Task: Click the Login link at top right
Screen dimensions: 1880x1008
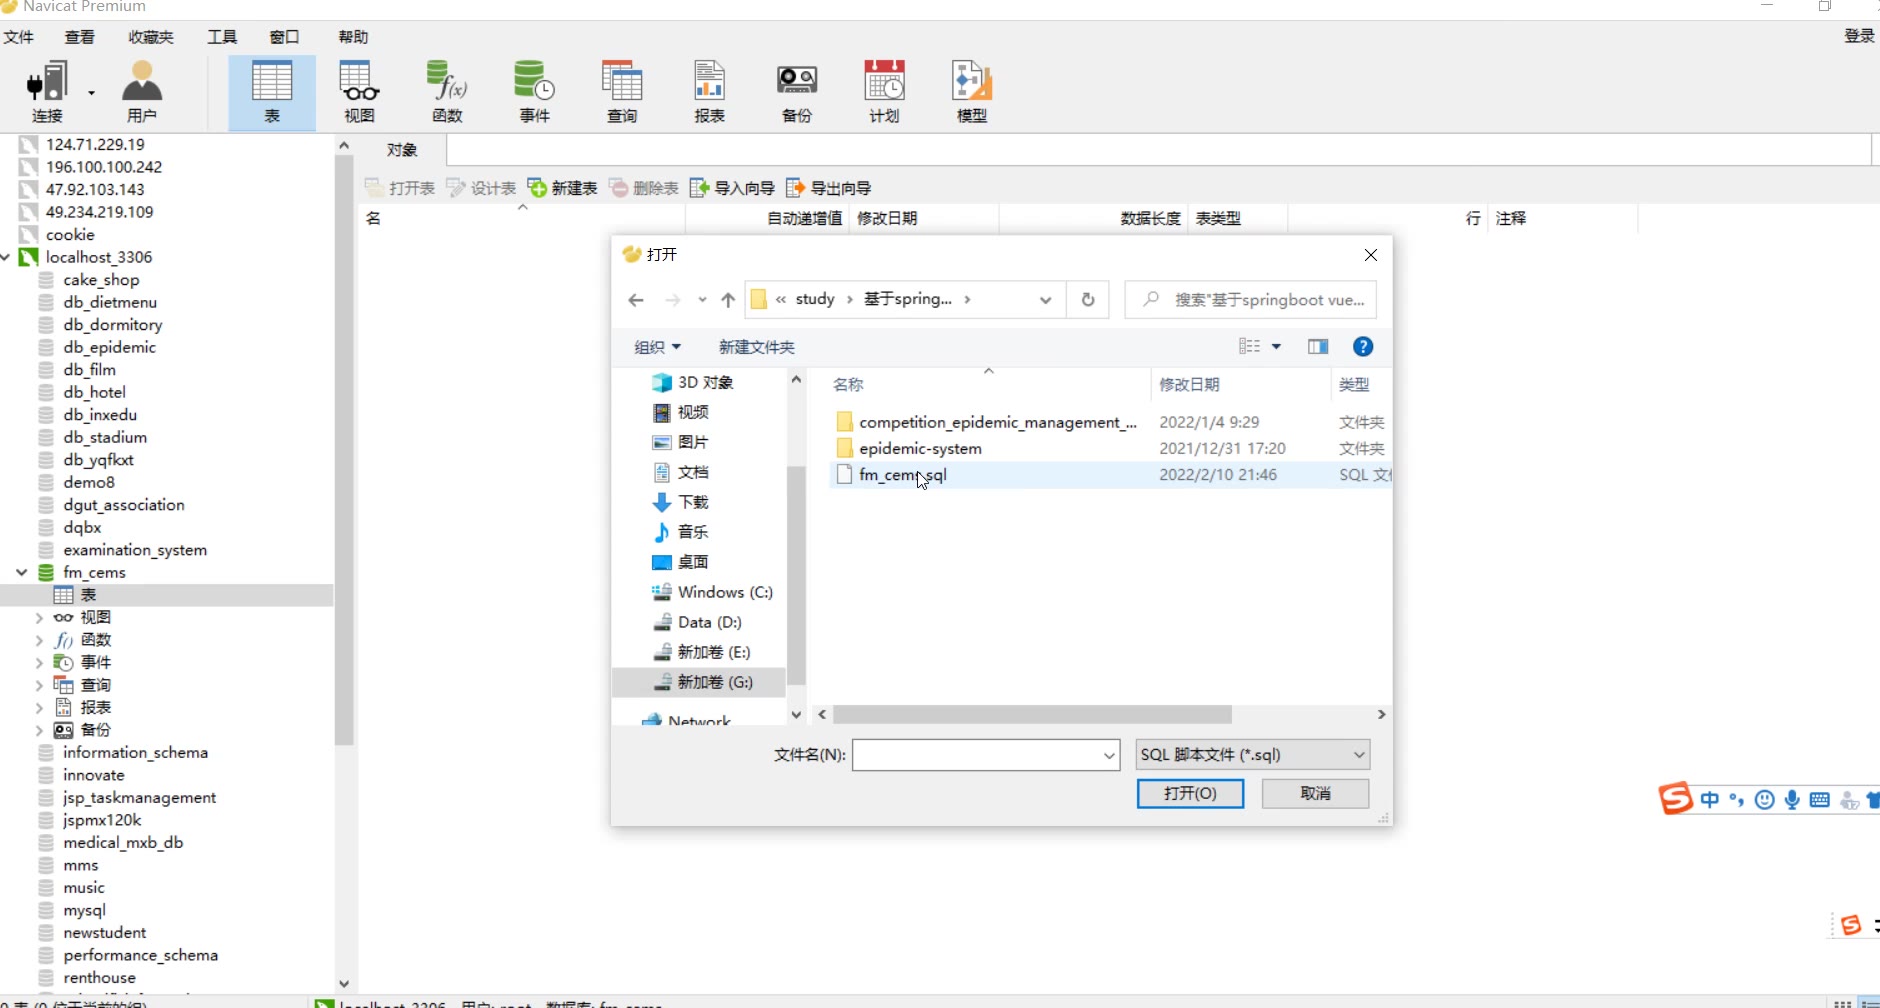Action: click(1859, 36)
